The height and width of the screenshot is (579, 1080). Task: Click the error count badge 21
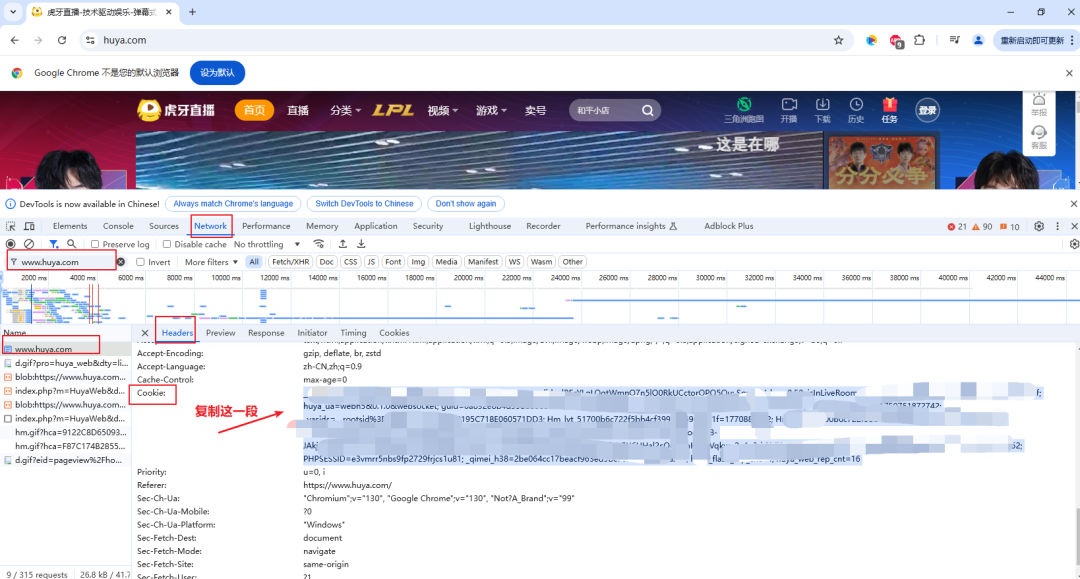(957, 227)
